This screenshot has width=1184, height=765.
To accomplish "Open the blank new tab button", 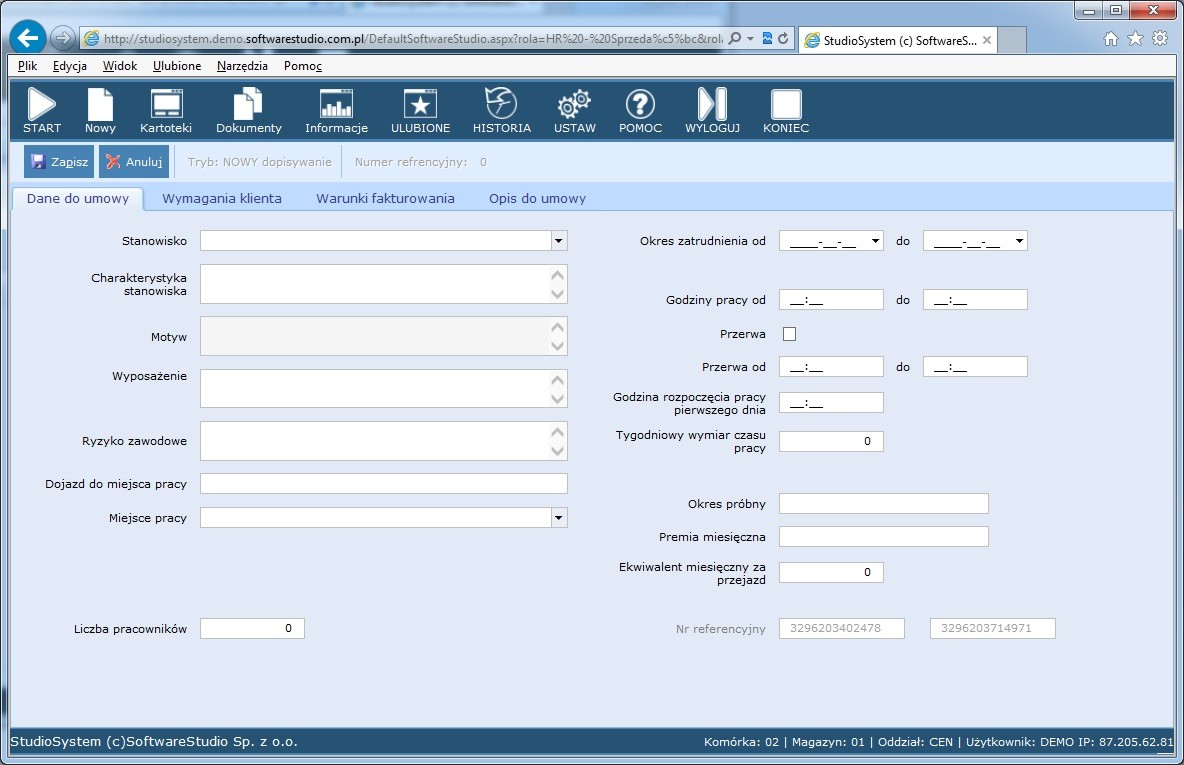I will (1012, 40).
